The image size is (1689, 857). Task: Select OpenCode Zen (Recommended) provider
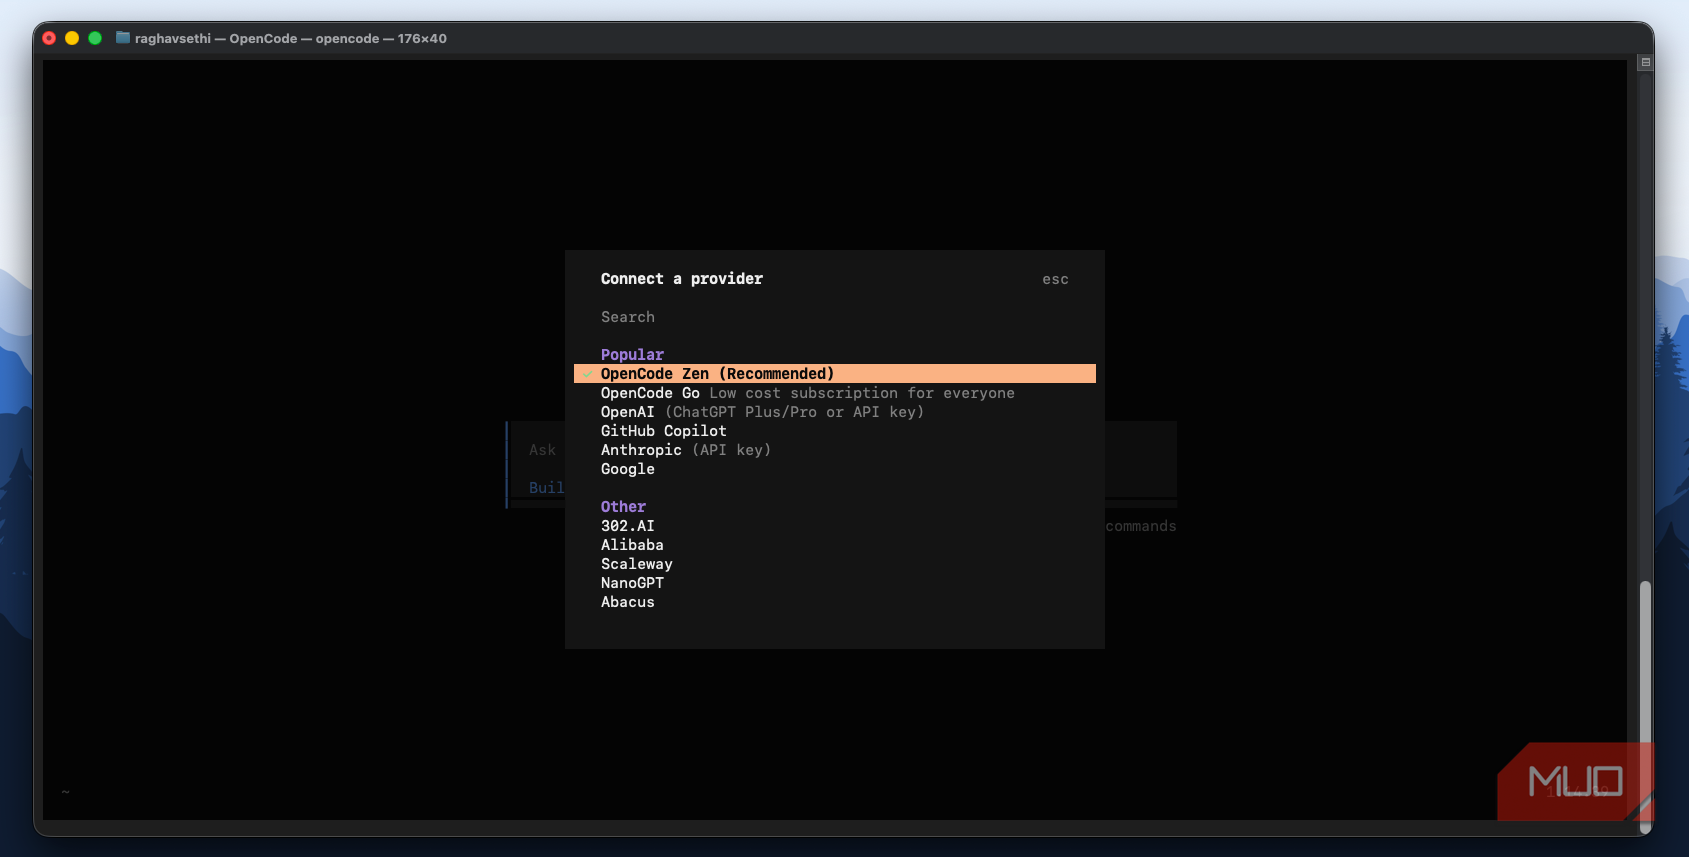[x=835, y=374]
